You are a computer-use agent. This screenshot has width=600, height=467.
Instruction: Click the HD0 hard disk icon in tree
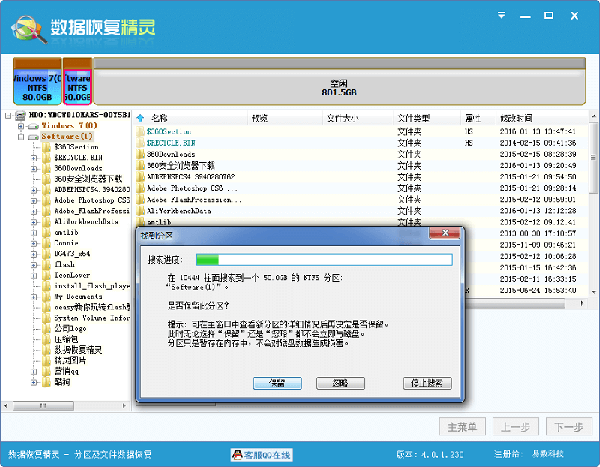20,116
